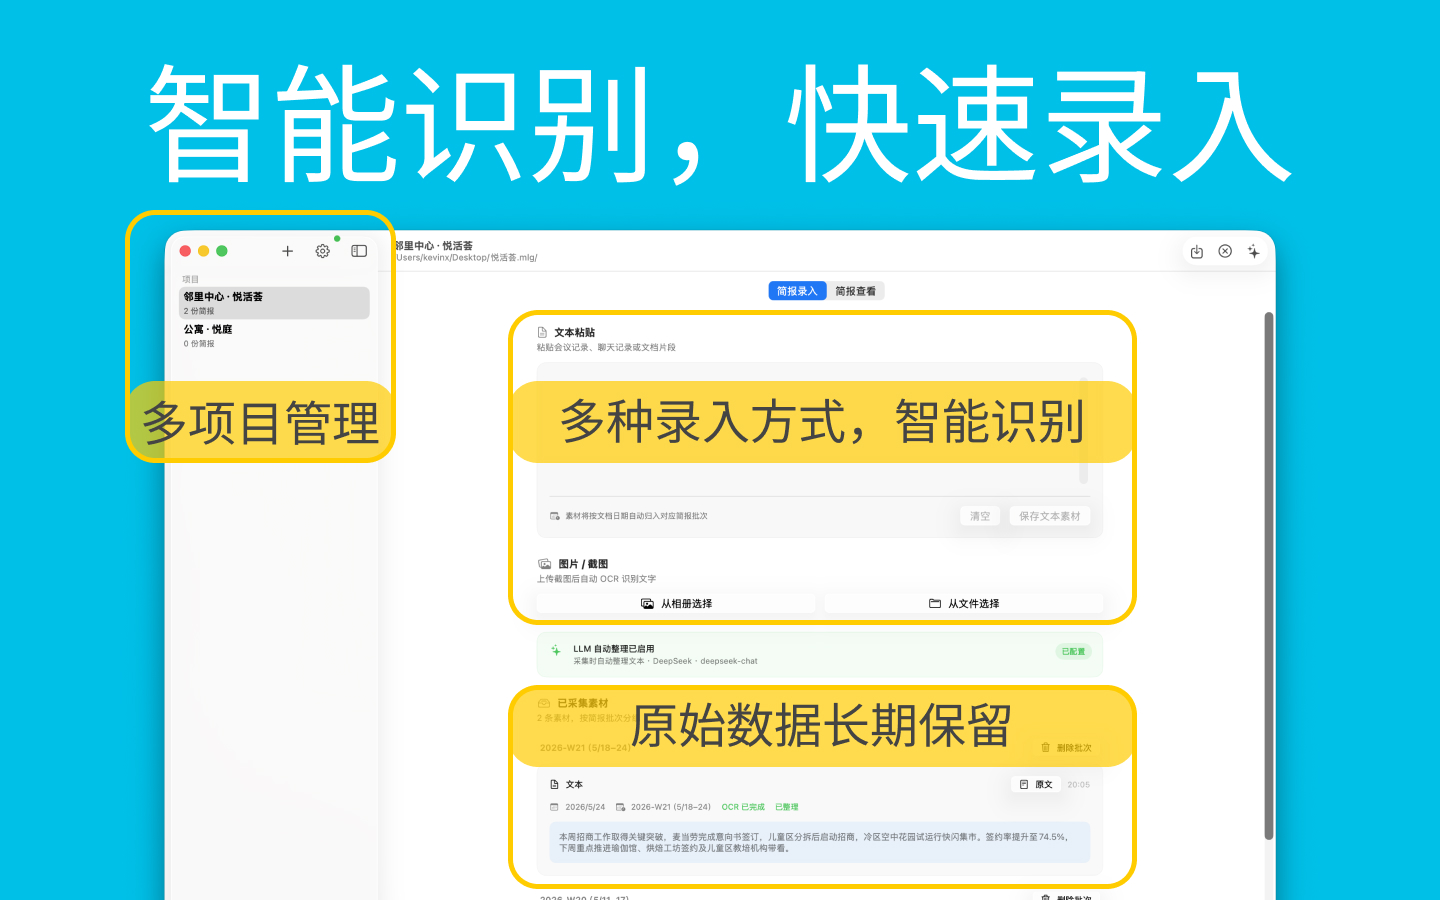Choose 从文件选择 to upload image
1440x900 pixels.
click(964, 604)
